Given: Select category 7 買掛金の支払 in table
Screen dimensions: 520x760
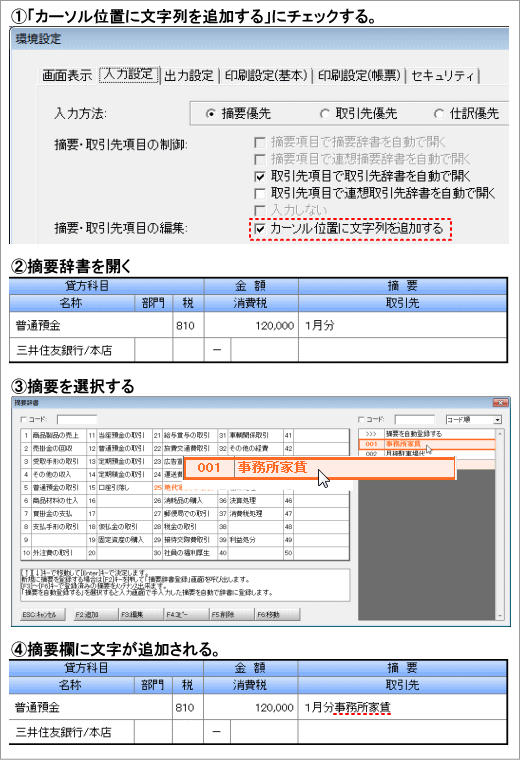Looking at the screenshot, I should pos(54,513).
